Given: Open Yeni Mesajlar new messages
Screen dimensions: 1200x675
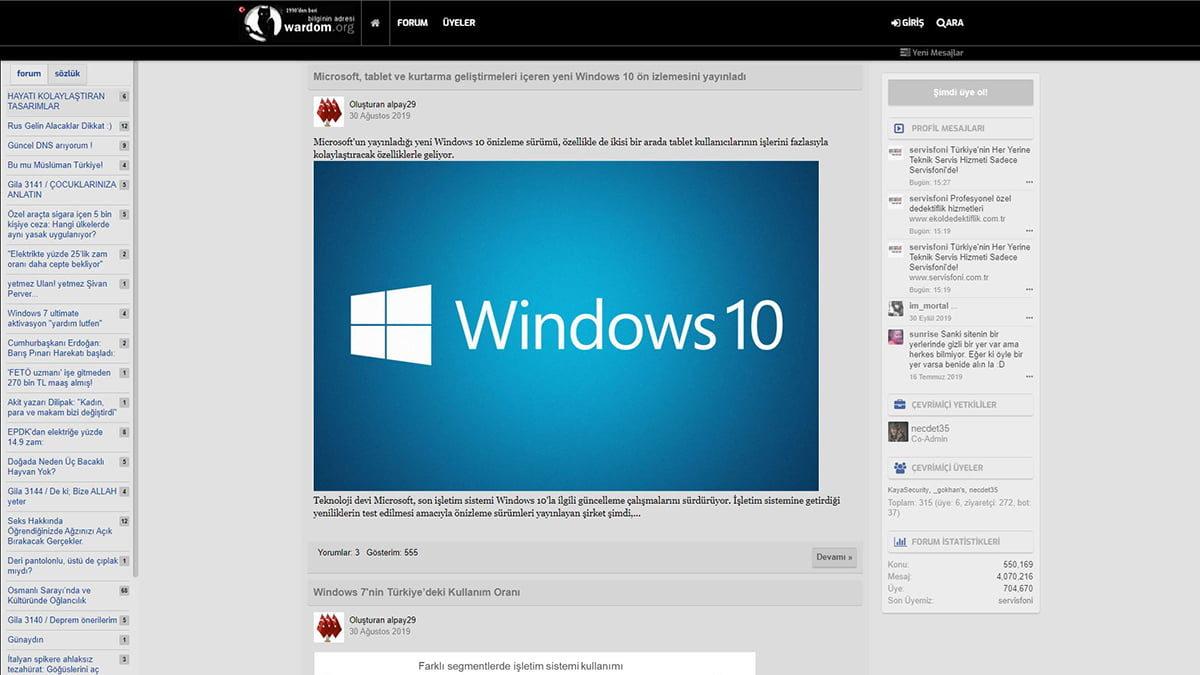Looking at the screenshot, I should [x=931, y=53].
